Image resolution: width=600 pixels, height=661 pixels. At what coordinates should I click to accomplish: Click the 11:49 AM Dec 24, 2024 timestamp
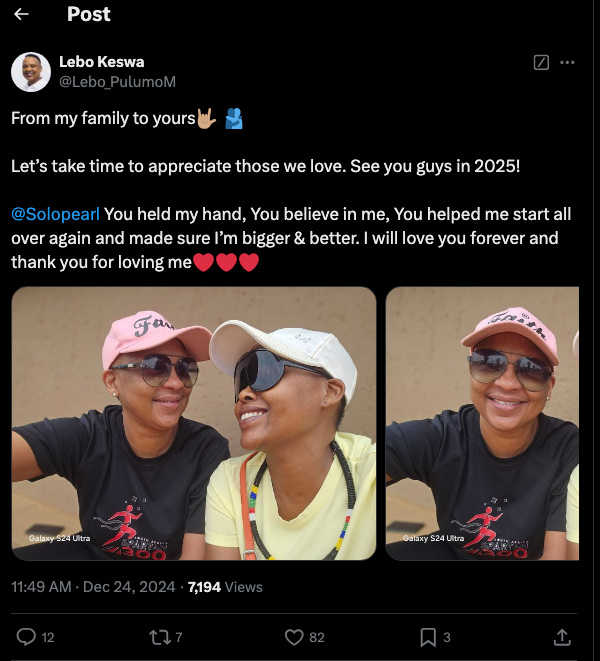coord(93,587)
